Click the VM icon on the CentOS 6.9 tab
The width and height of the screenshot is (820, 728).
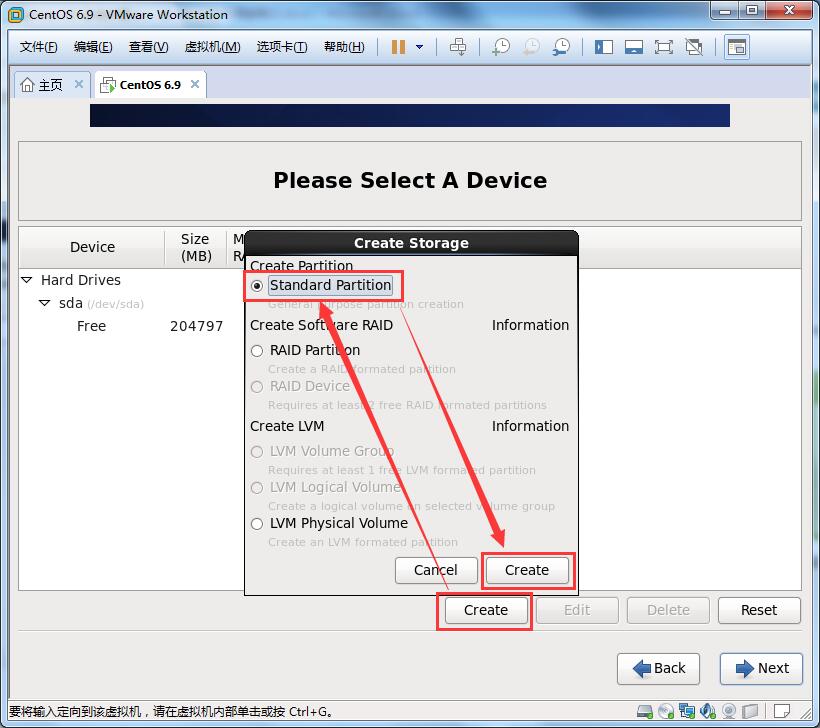108,85
